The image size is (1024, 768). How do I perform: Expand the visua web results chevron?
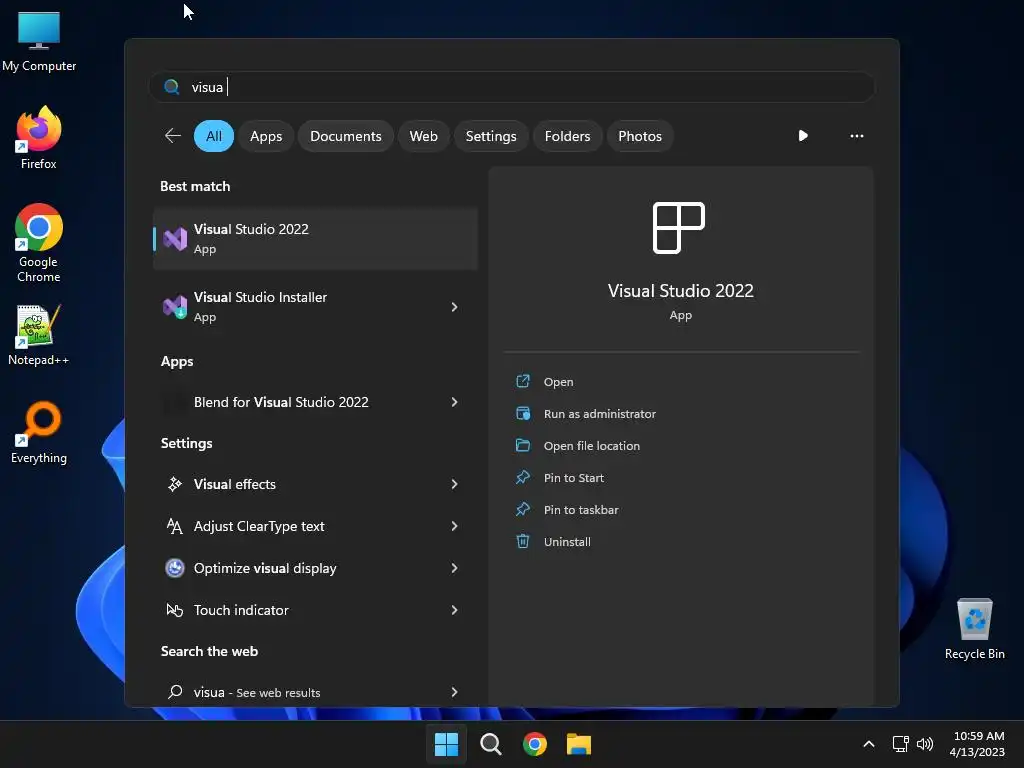click(455, 692)
